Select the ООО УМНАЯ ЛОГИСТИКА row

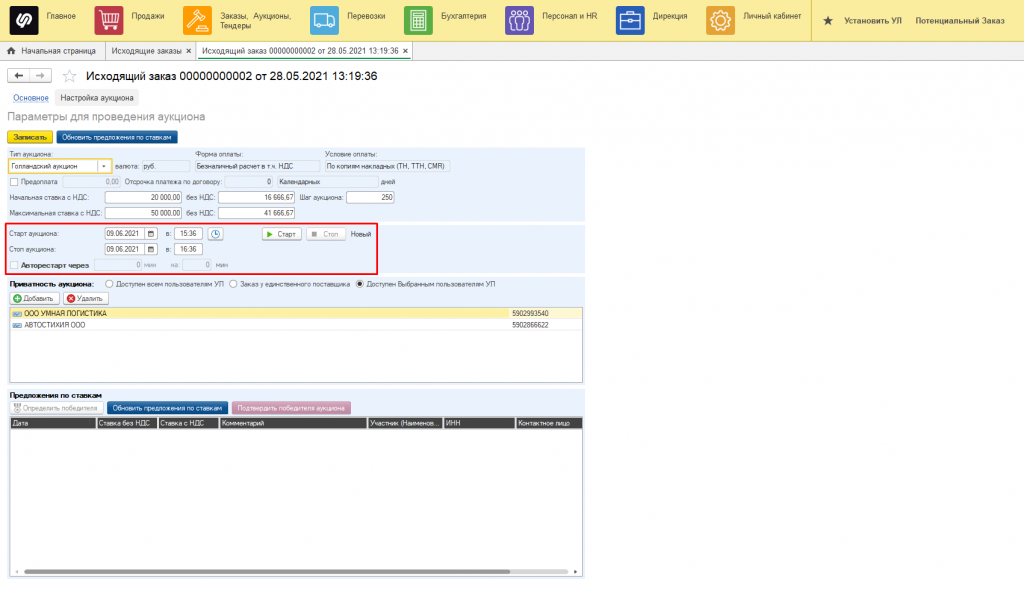[296, 313]
